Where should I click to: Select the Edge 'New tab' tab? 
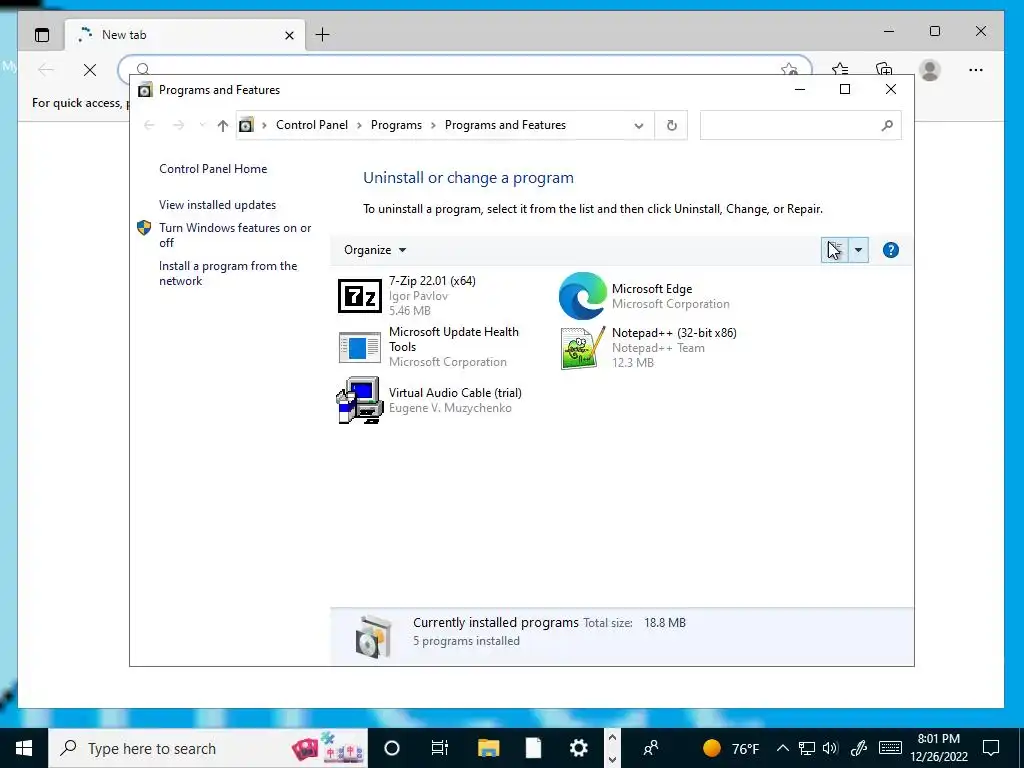coord(183,35)
